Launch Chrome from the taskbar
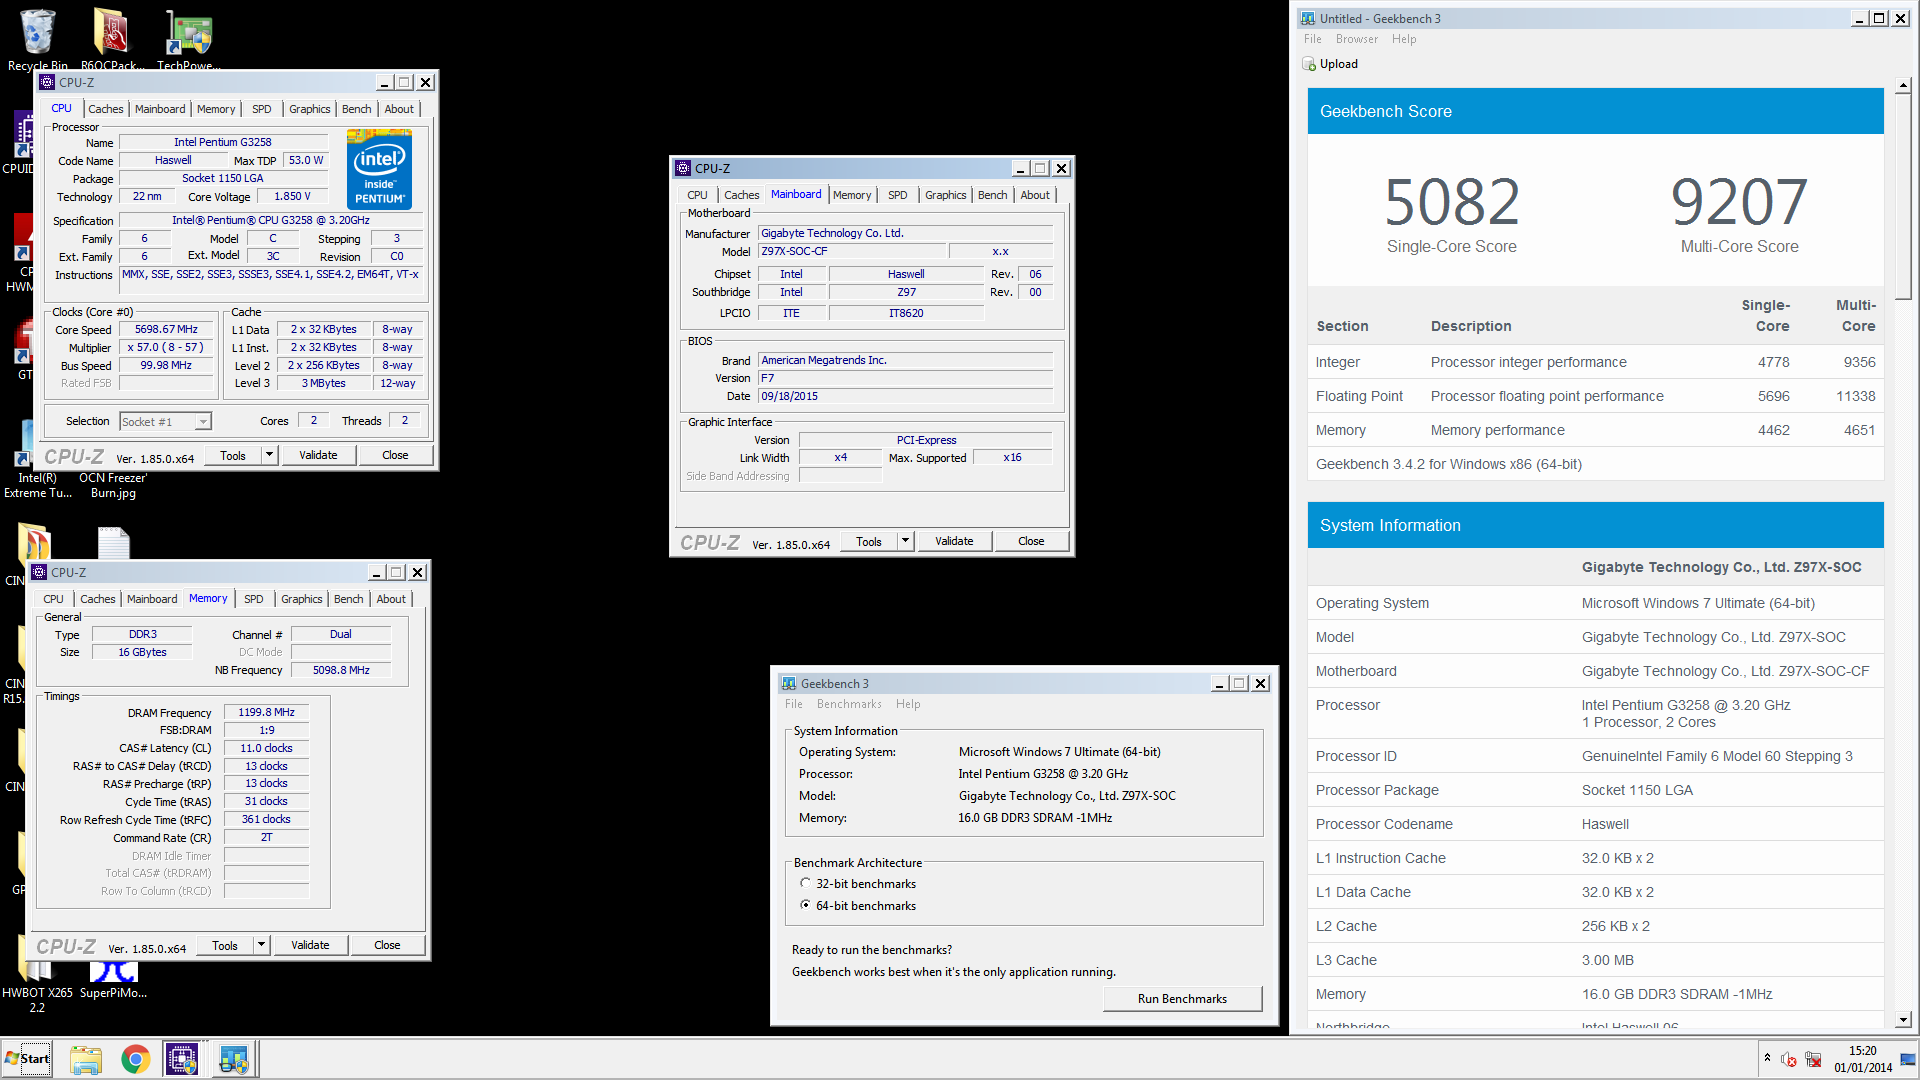 point(135,1059)
